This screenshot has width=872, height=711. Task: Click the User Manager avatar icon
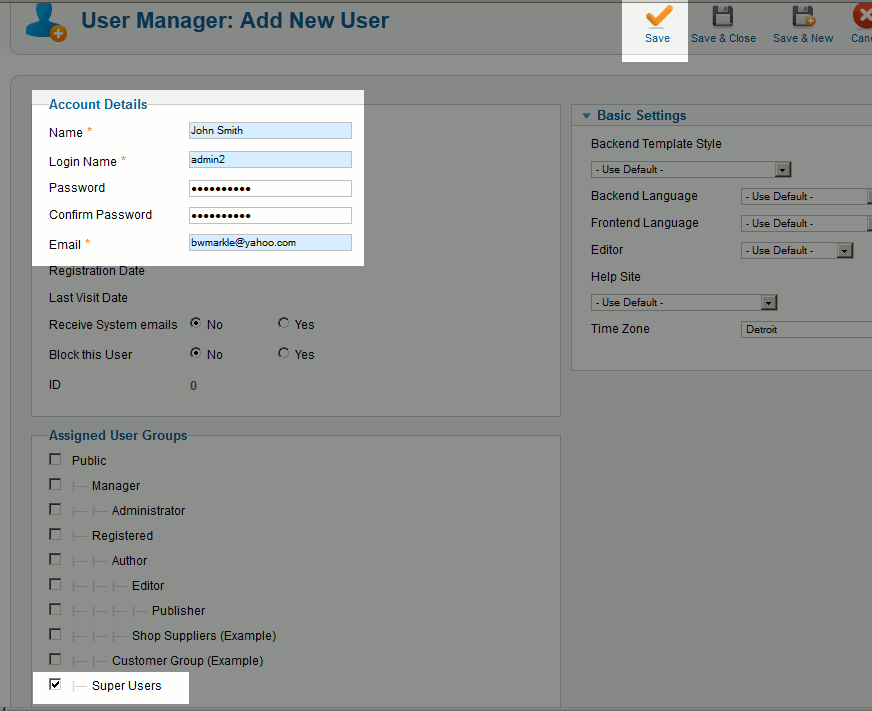45,21
